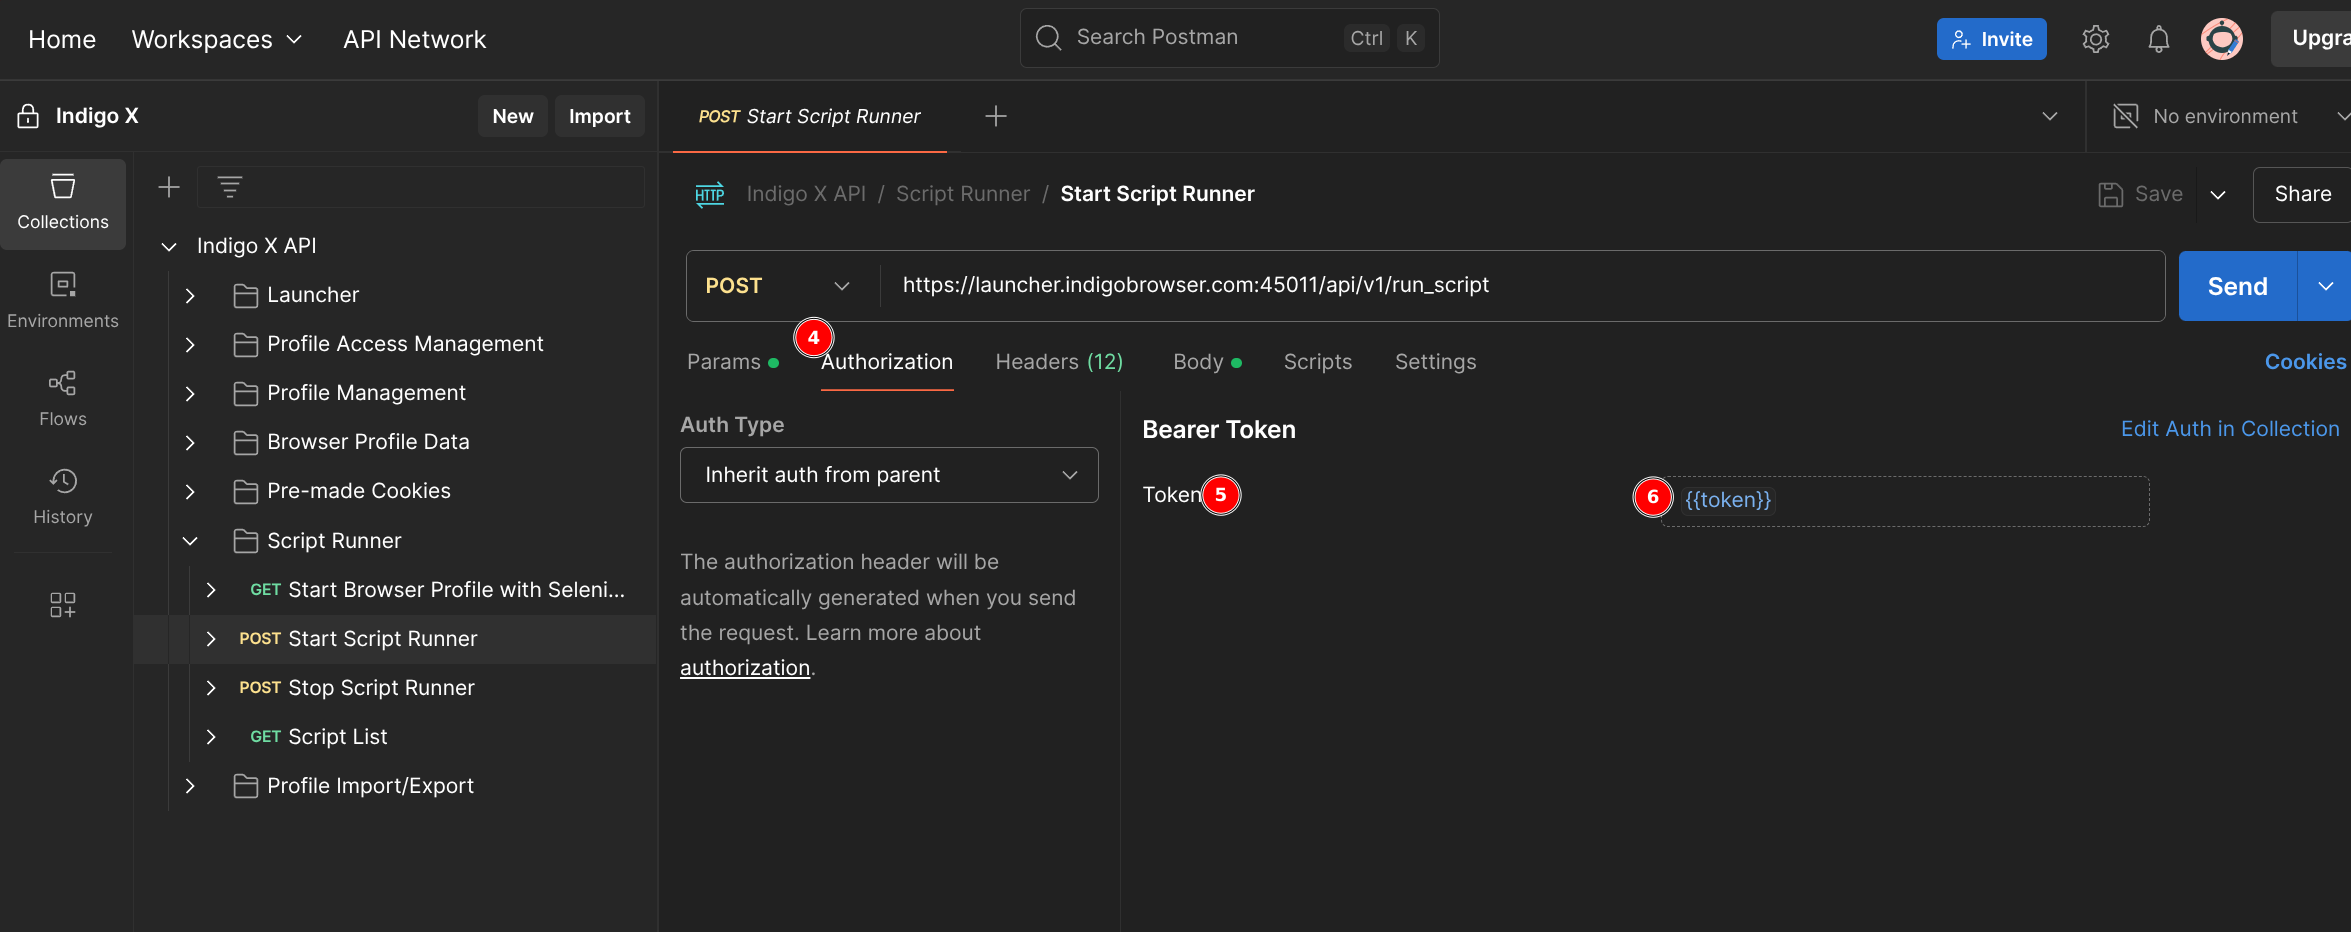
Task: Open the Save options dropdown arrow
Action: coord(2218,194)
